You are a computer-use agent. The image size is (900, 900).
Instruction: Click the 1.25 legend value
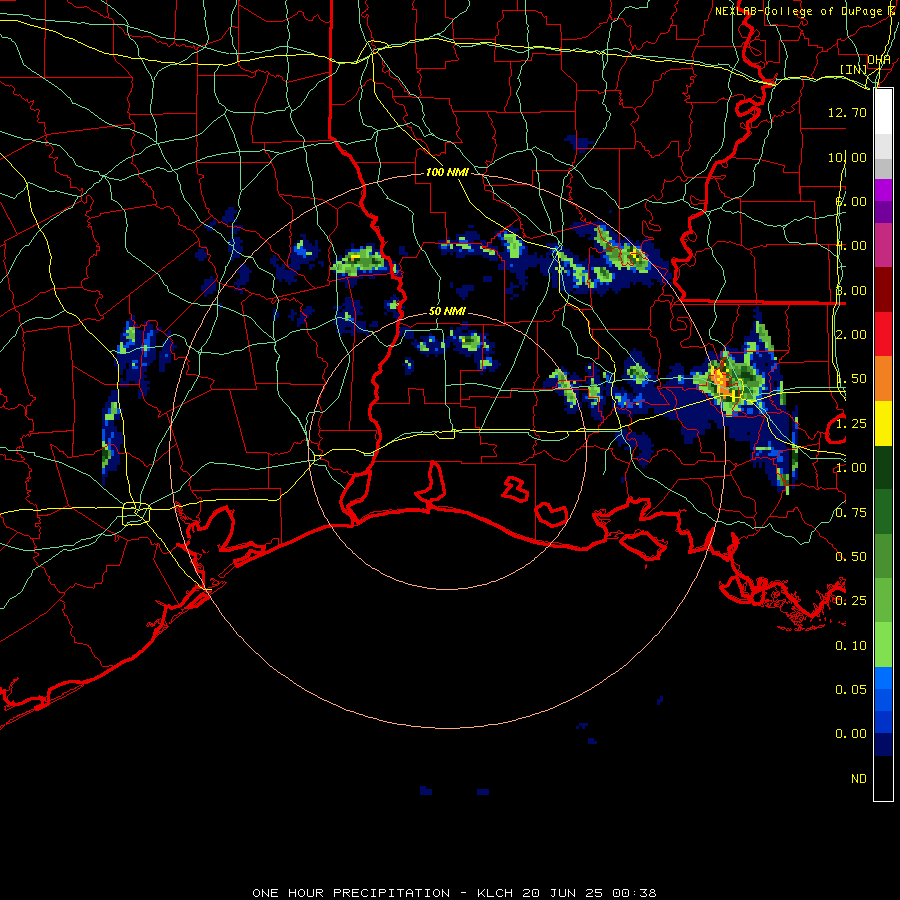tap(851, 424)
